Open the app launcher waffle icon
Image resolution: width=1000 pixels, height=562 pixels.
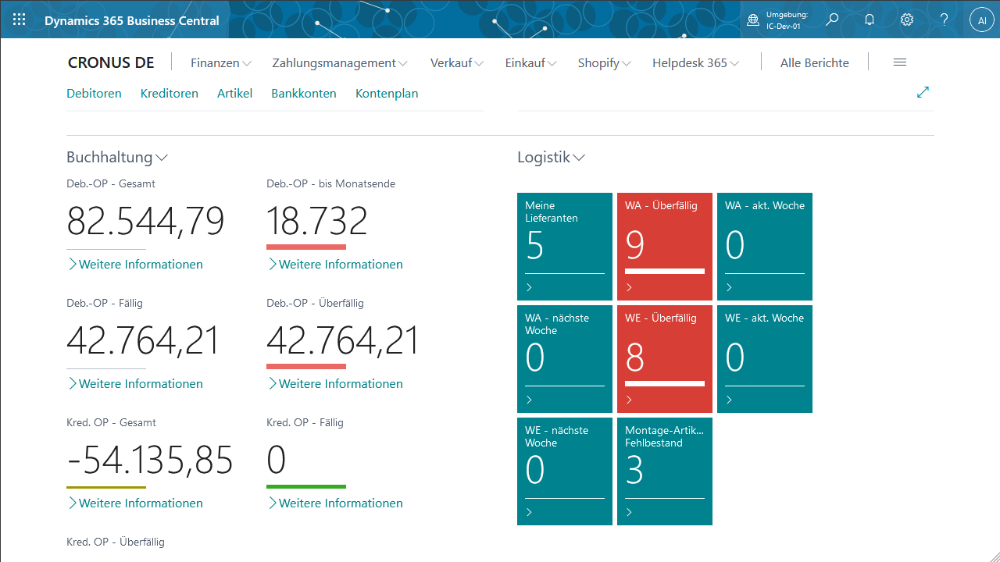click(x=19, y=20)
